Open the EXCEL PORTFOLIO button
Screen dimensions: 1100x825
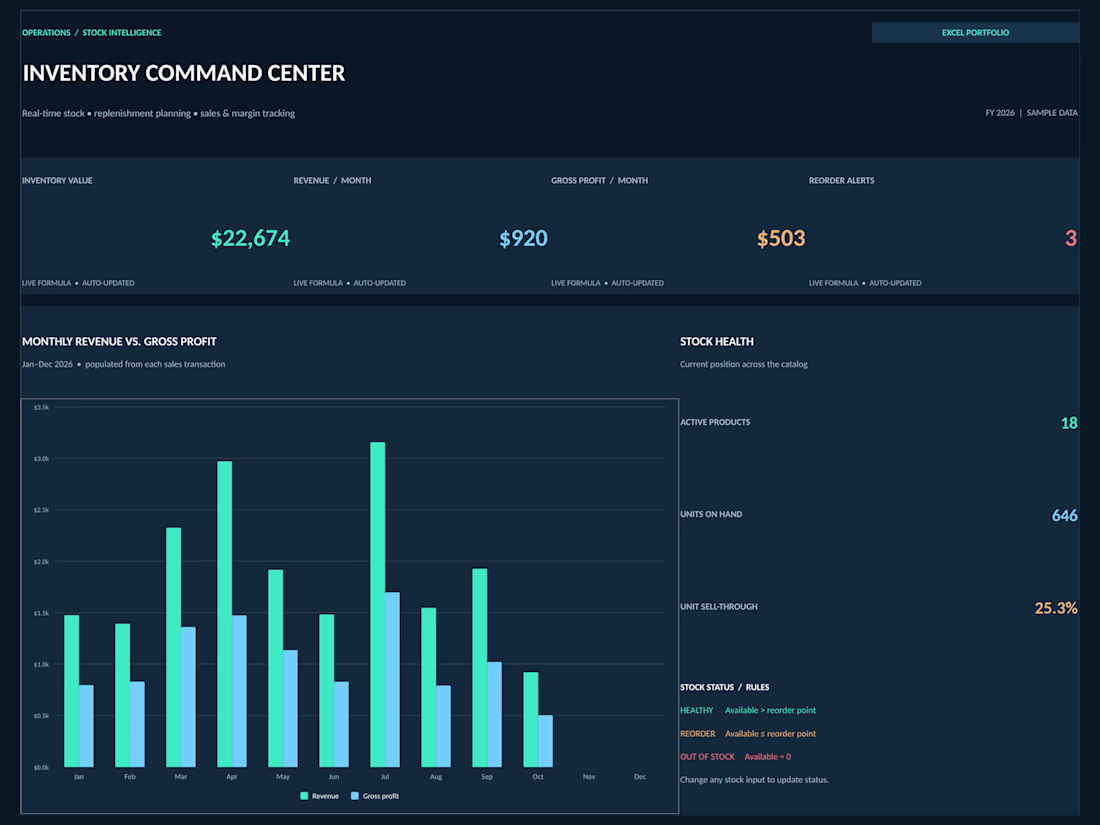975,32
